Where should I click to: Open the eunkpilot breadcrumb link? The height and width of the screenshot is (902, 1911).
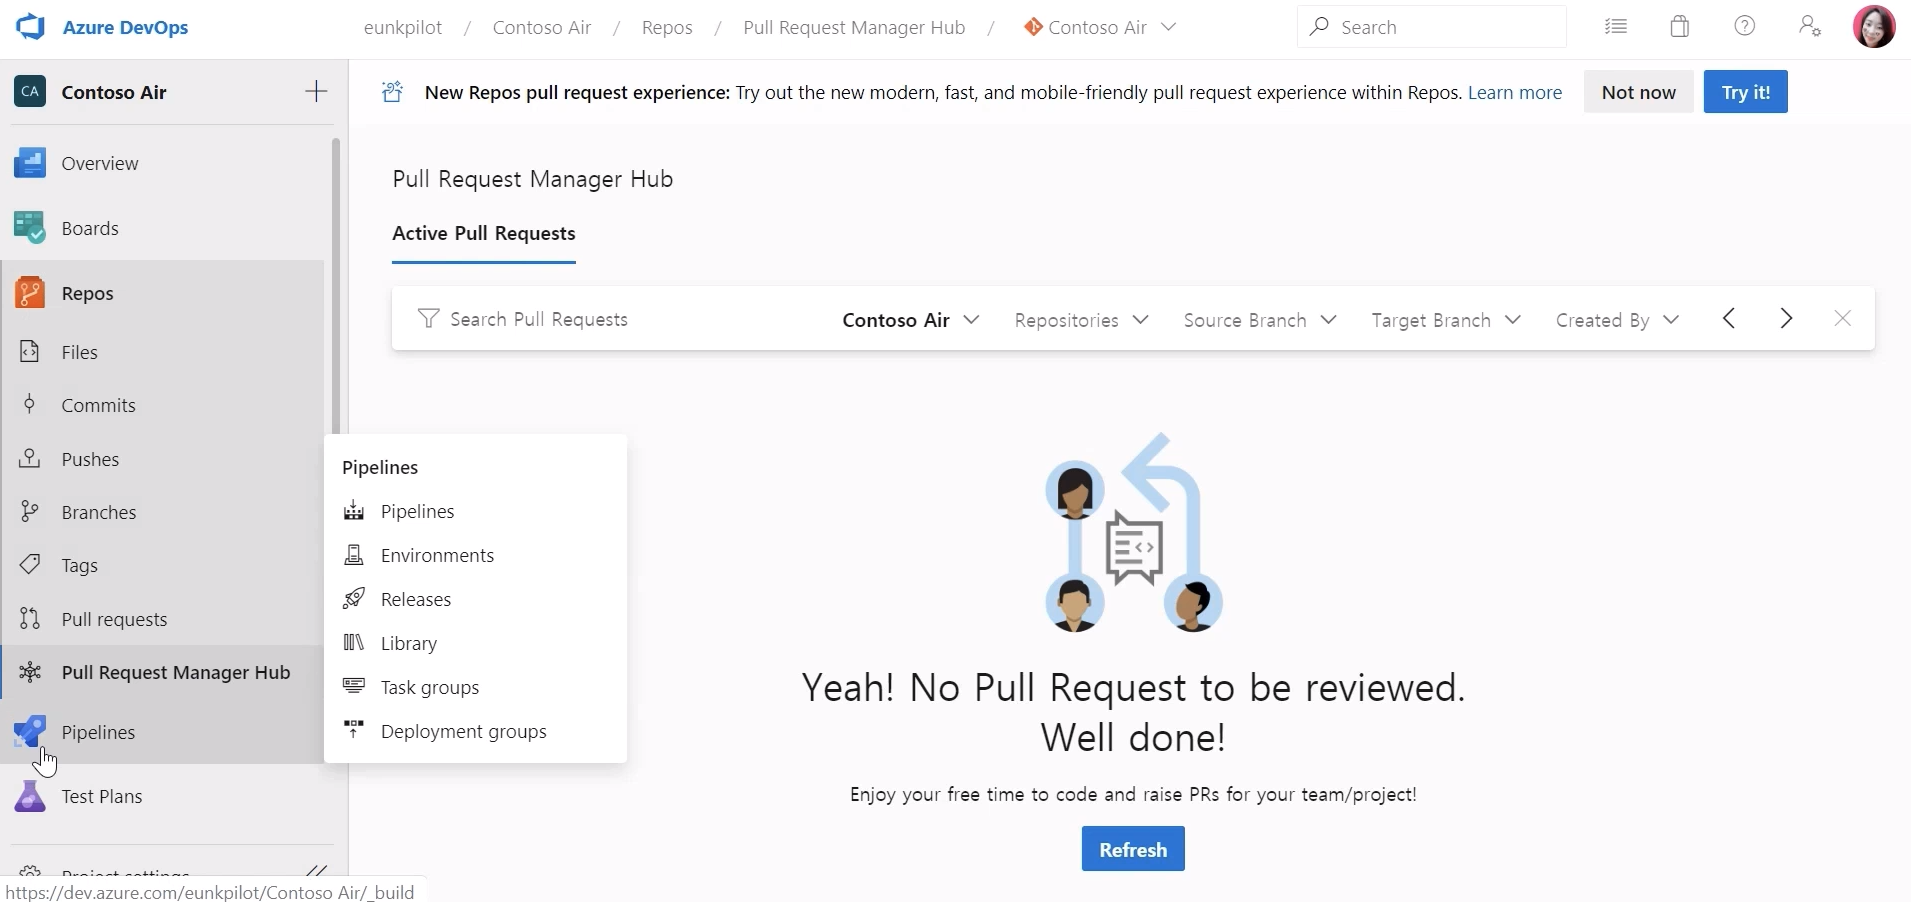click(403, 28)
